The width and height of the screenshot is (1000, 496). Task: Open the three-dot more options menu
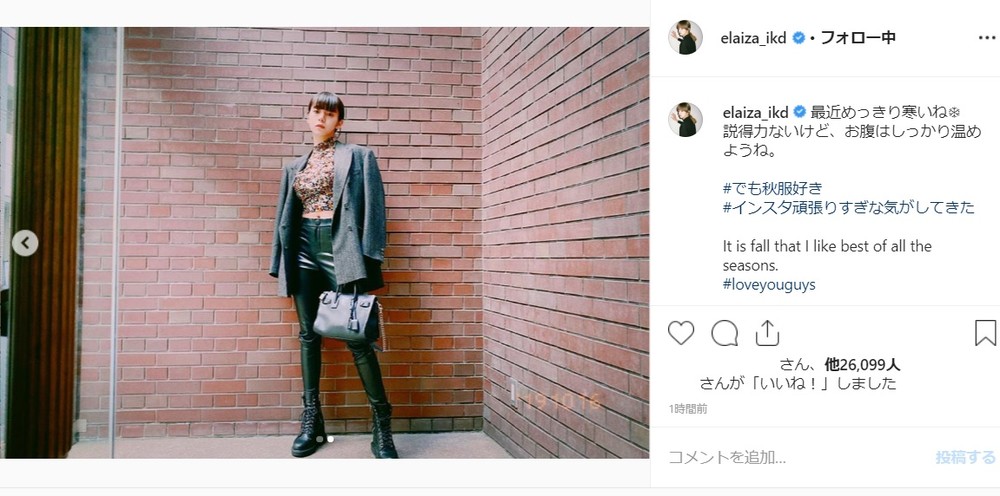(x=987, y=38)
